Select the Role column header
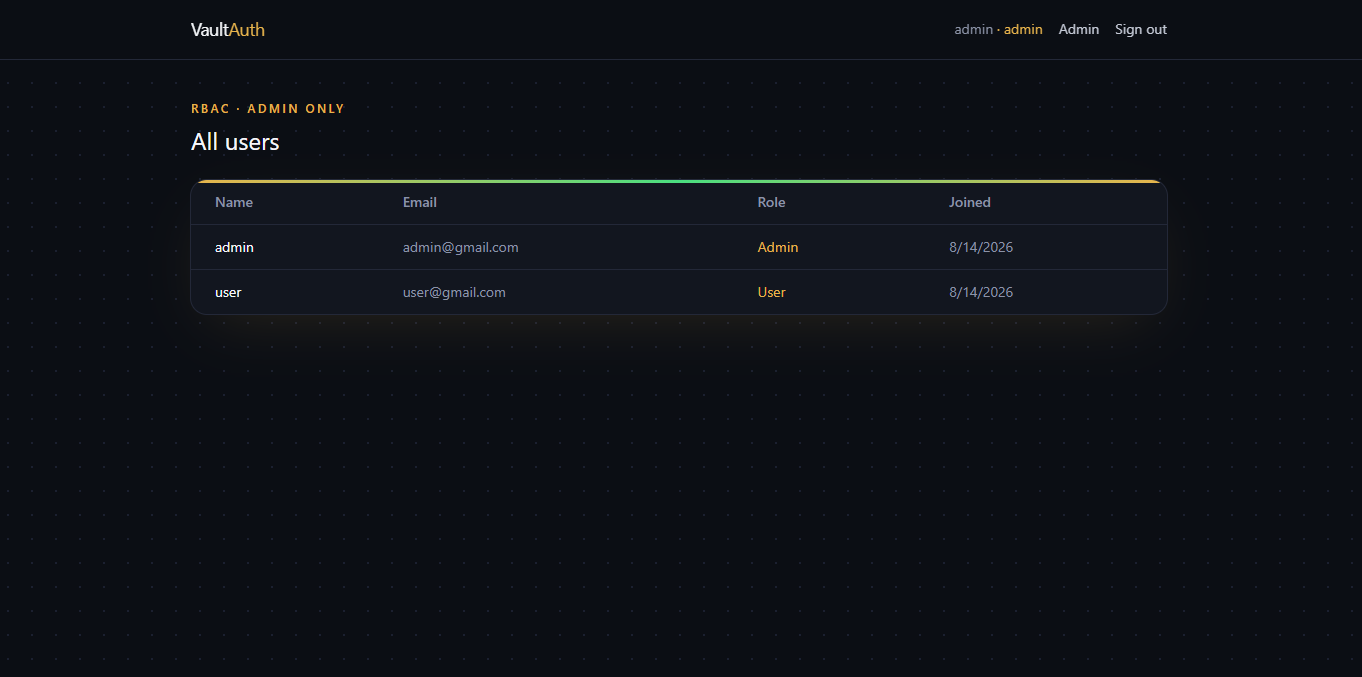Screen dimensions: 1362x677 tap(771, 202)
